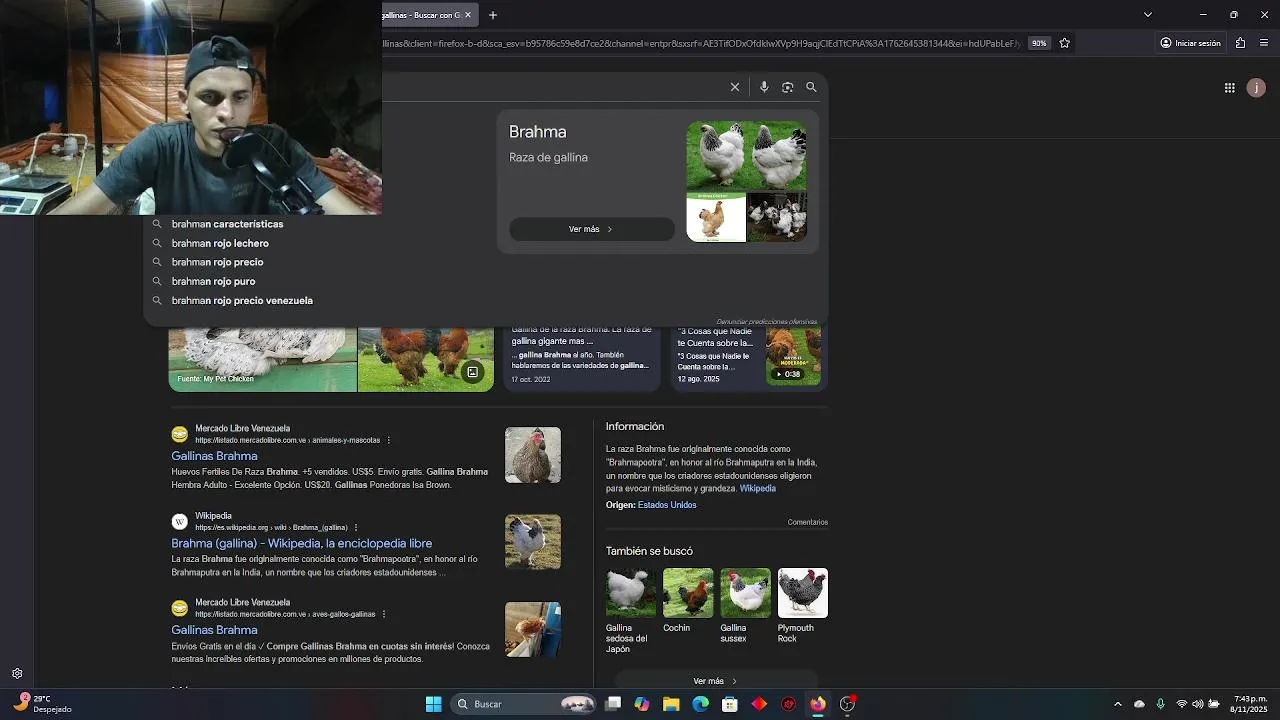Select suggestion brahman rojo lechero
Image resolution: width=1280 pixels, height=720 pixels.
220,243
